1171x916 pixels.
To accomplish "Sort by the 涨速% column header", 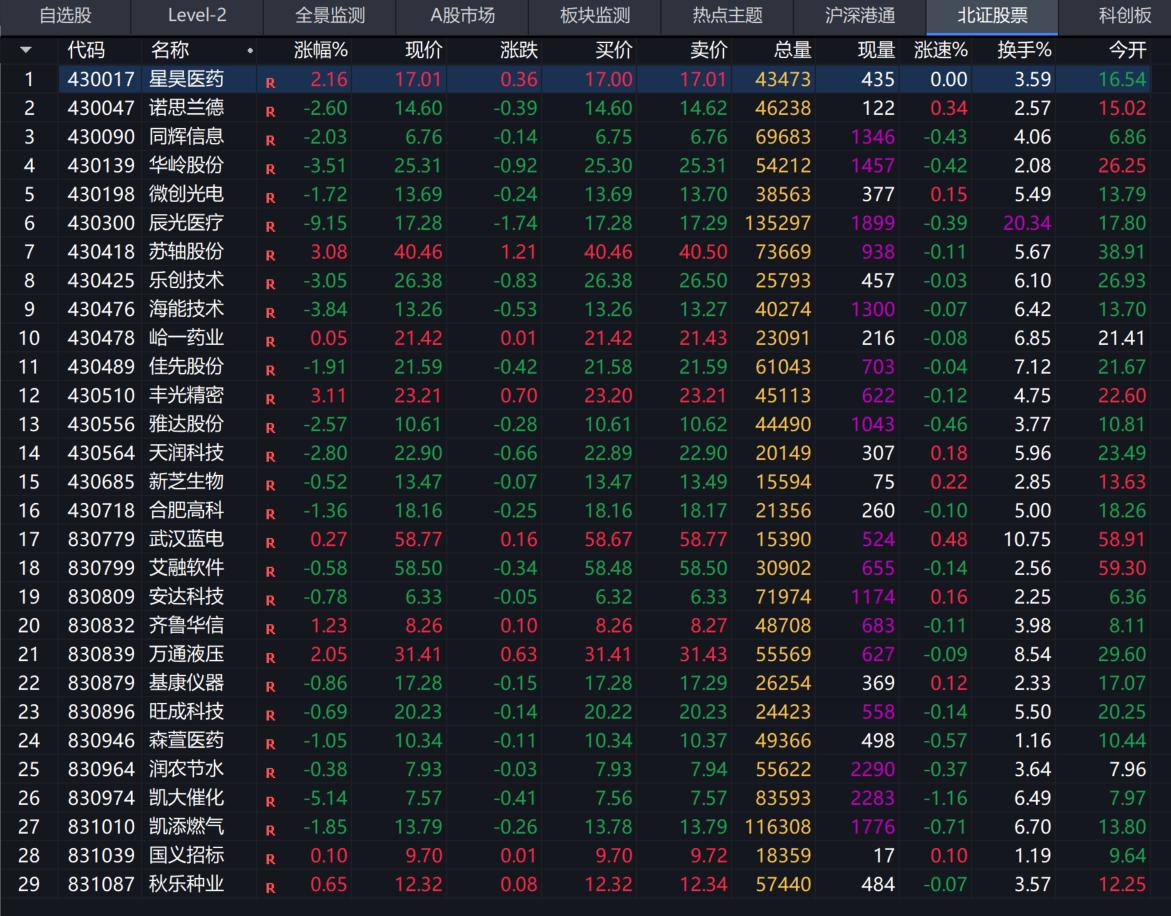I will tap(941, 51).
